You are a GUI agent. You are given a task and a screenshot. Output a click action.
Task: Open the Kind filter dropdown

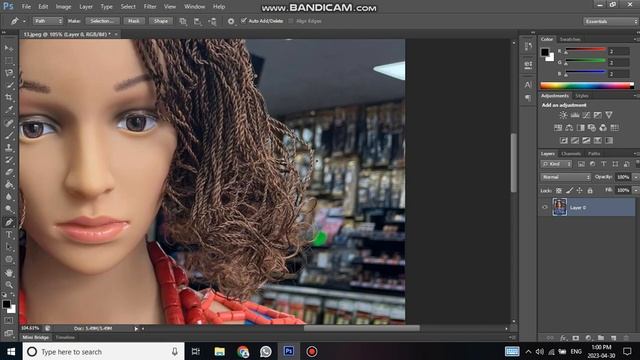click(x=556, y=164)
